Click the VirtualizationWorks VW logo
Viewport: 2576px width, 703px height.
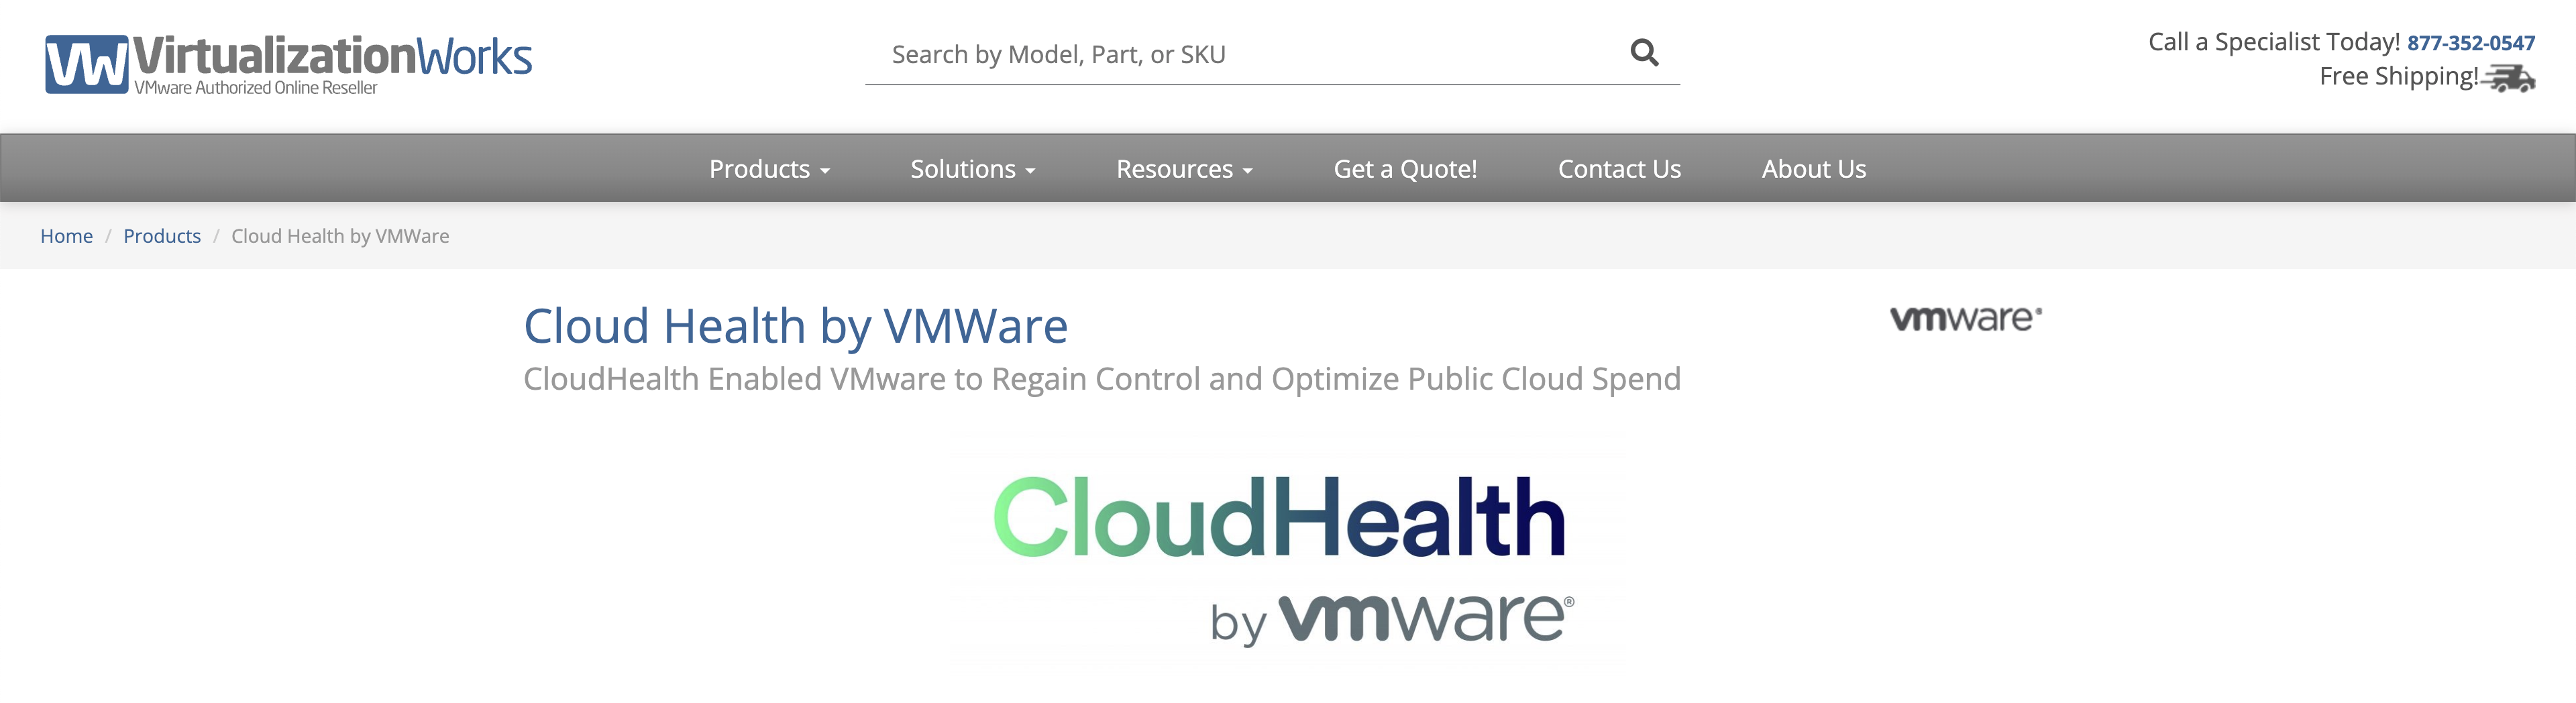(x=87, y=64)
